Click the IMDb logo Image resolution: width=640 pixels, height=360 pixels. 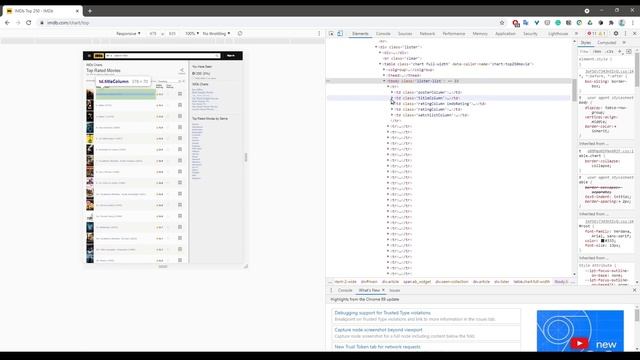99,56
